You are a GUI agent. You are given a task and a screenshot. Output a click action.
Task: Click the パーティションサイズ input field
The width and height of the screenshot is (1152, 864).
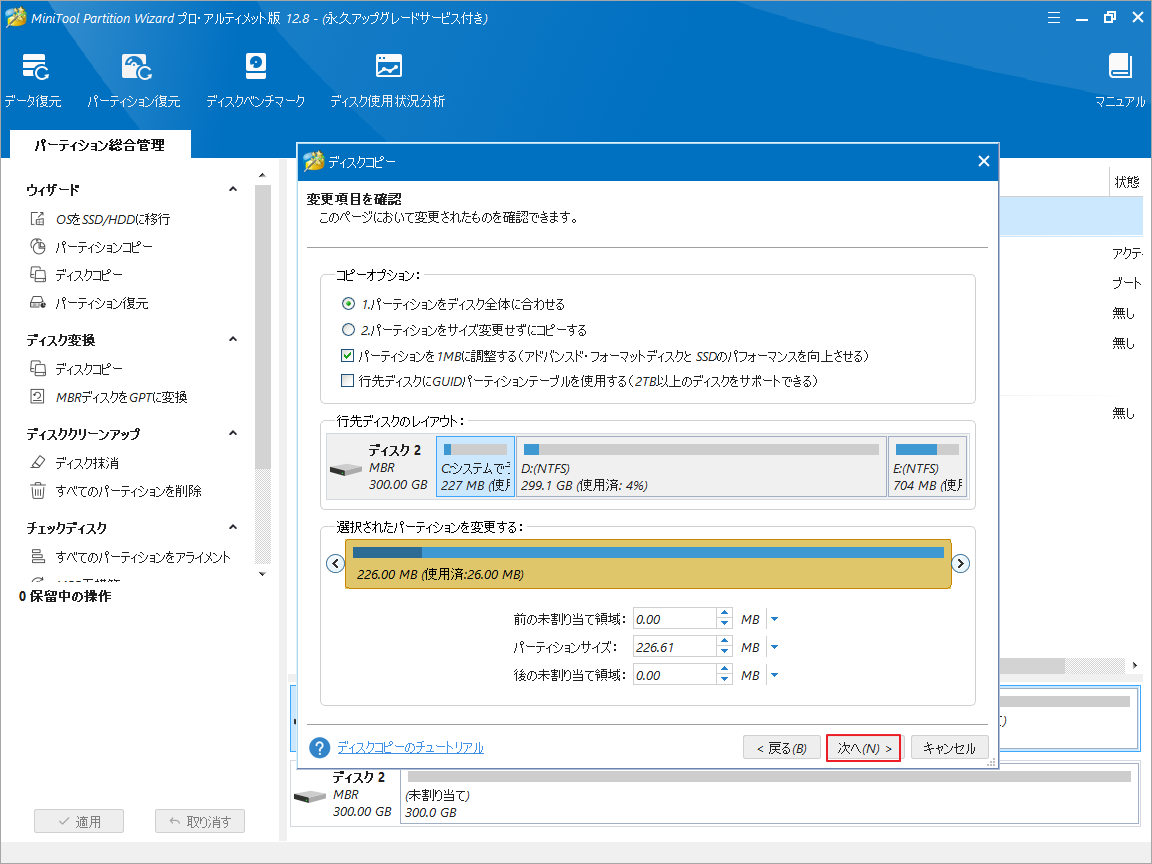[674, 647]
